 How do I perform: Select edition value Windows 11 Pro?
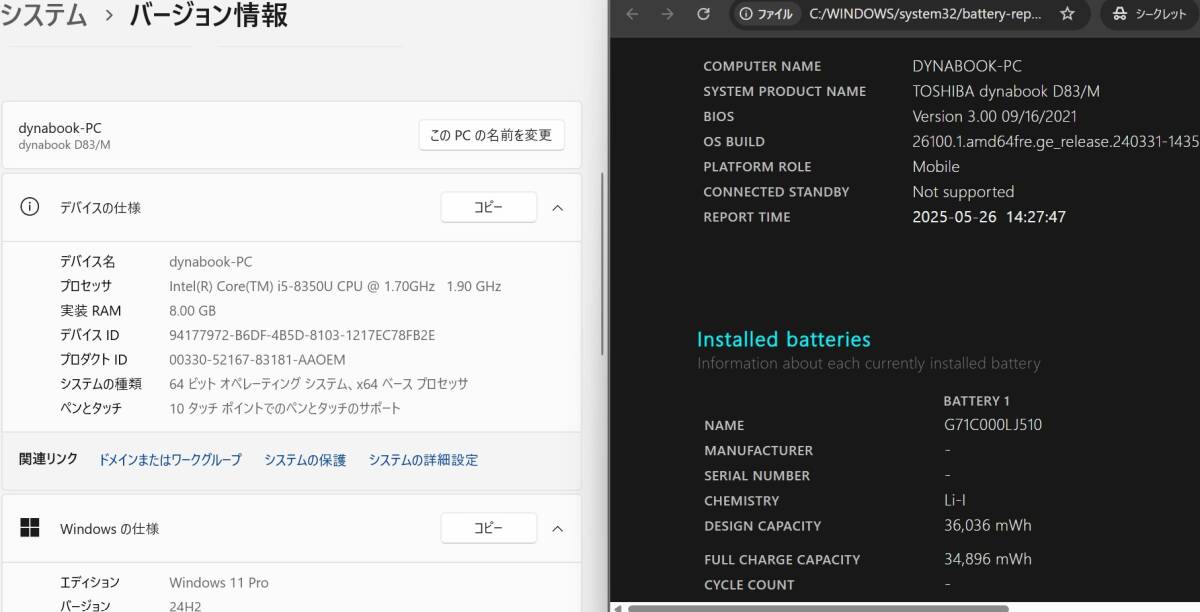[x=219, y=582]
